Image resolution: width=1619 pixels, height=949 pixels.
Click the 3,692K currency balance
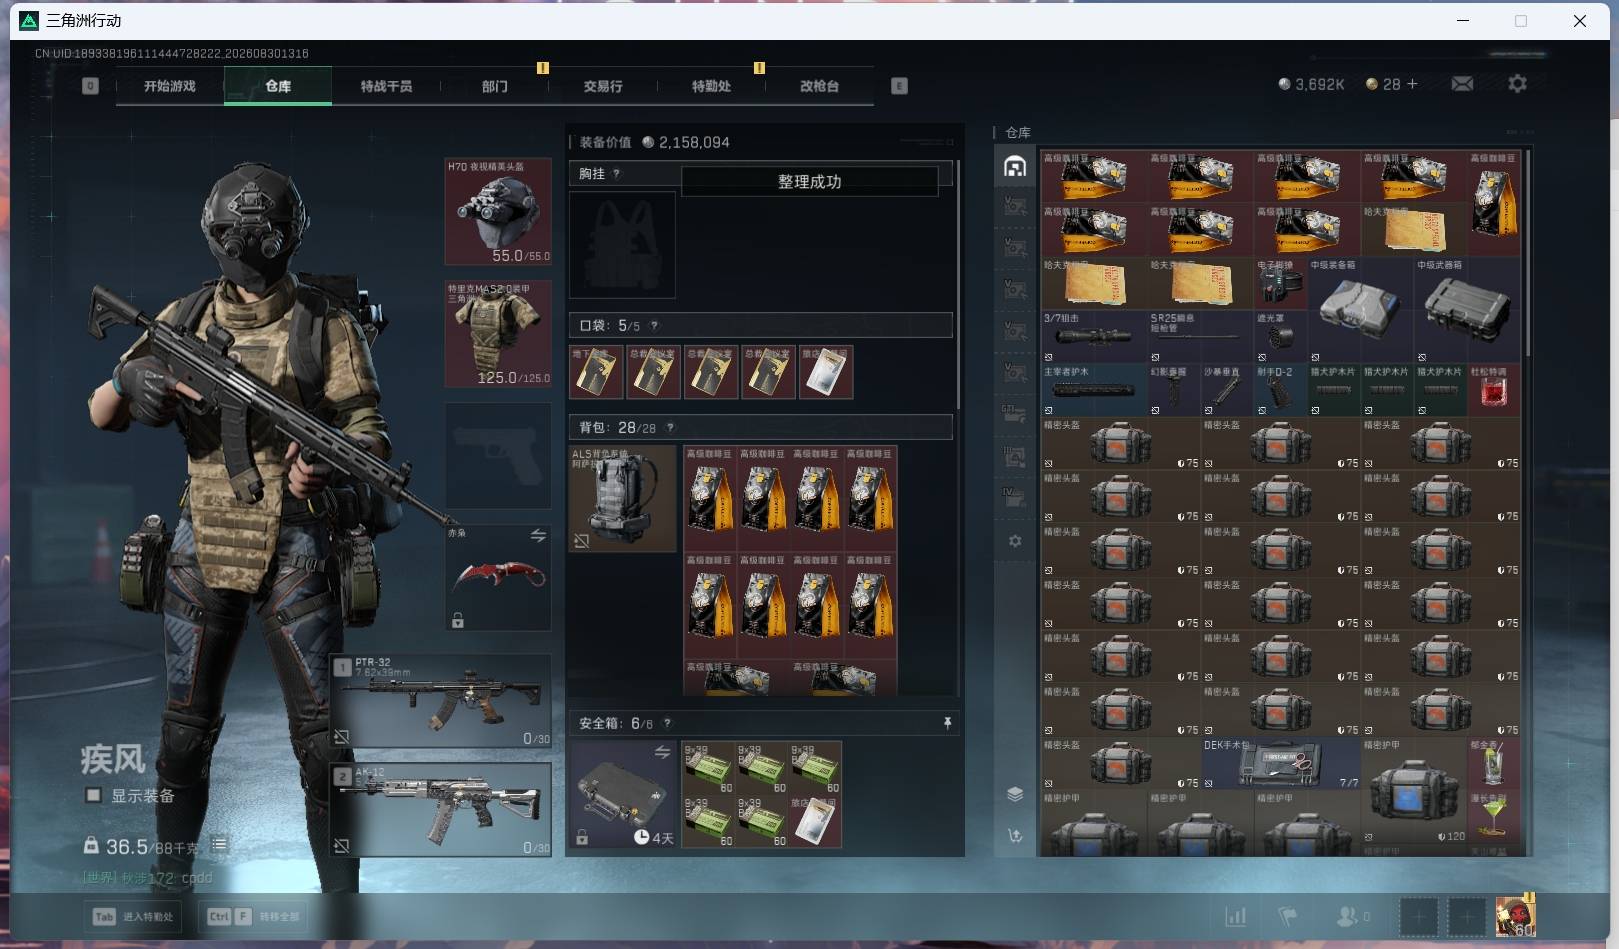coord(1311,84)
